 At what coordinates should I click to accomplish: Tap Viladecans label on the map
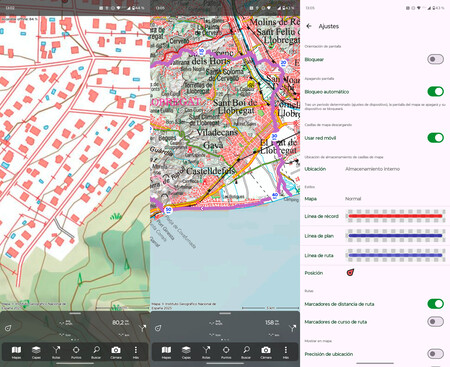217,132
